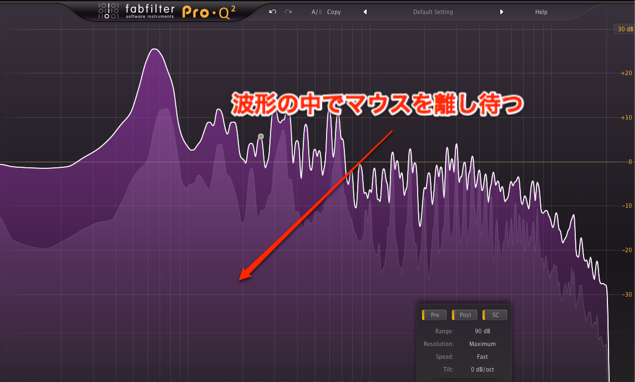Screen dimensions: 635x382
Task: Toggle the SC sidechain analyzer
Action: click(x=495, y=315)
